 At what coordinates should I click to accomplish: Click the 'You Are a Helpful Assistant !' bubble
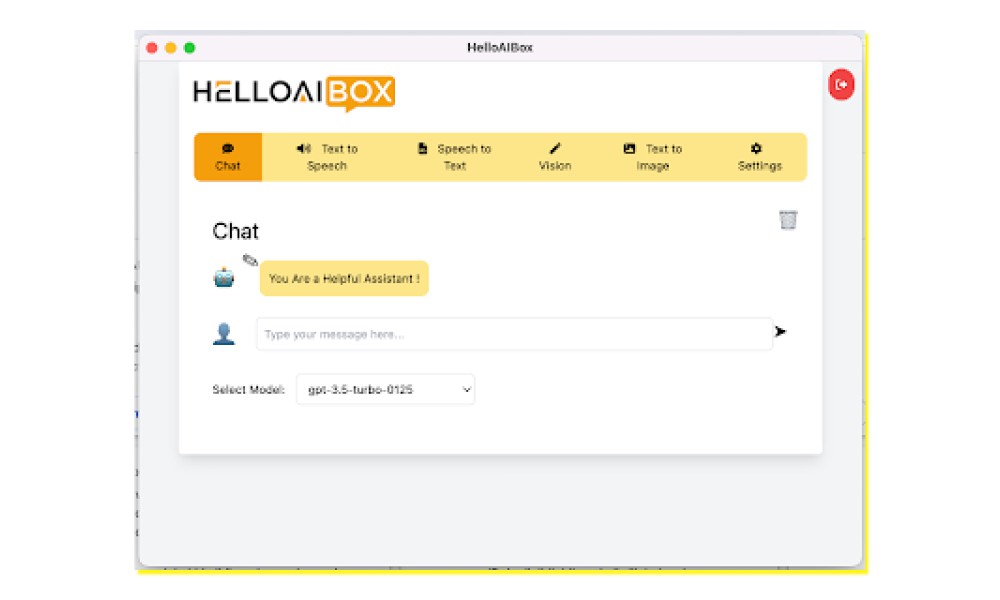point(344,279)
